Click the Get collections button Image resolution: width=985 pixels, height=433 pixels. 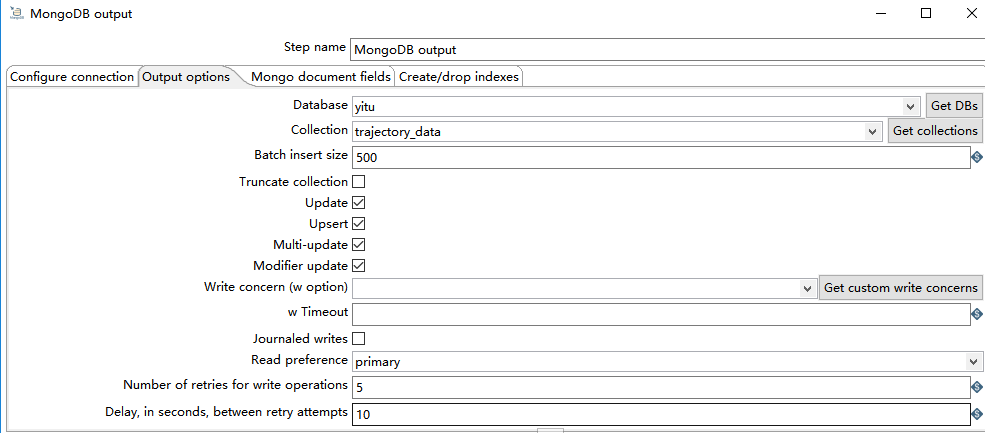point(935,131)
